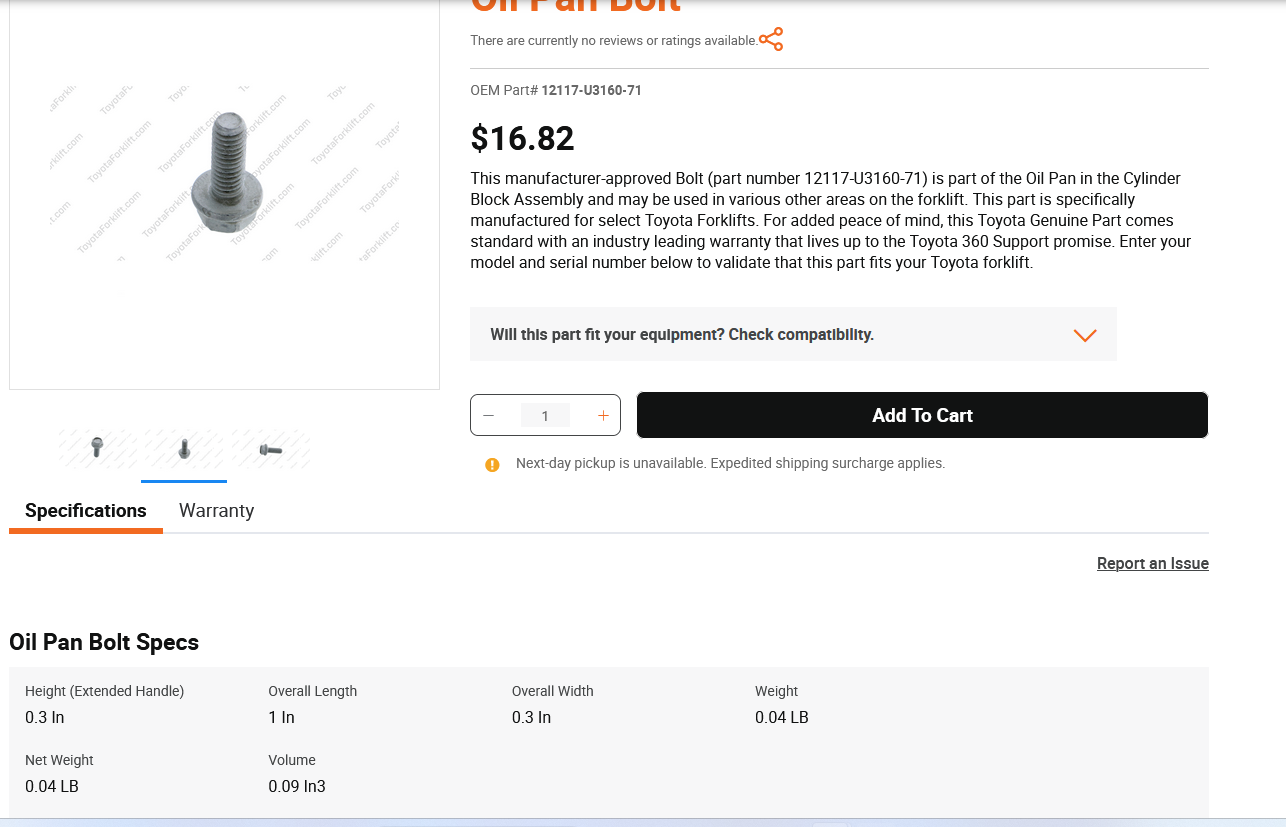The height and width of the screenshot is (827, 1286).
Task: Click the quantity input field
Action: [545, 416]
